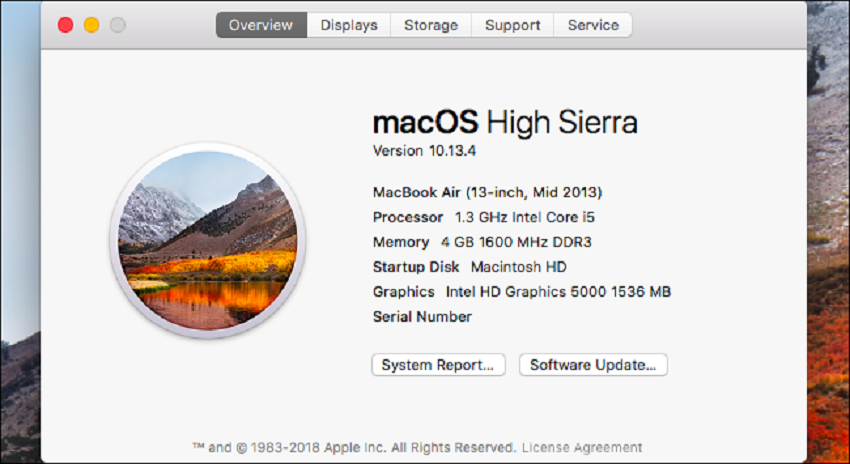Click the Startup Disk Macintosh HD line

469,267
